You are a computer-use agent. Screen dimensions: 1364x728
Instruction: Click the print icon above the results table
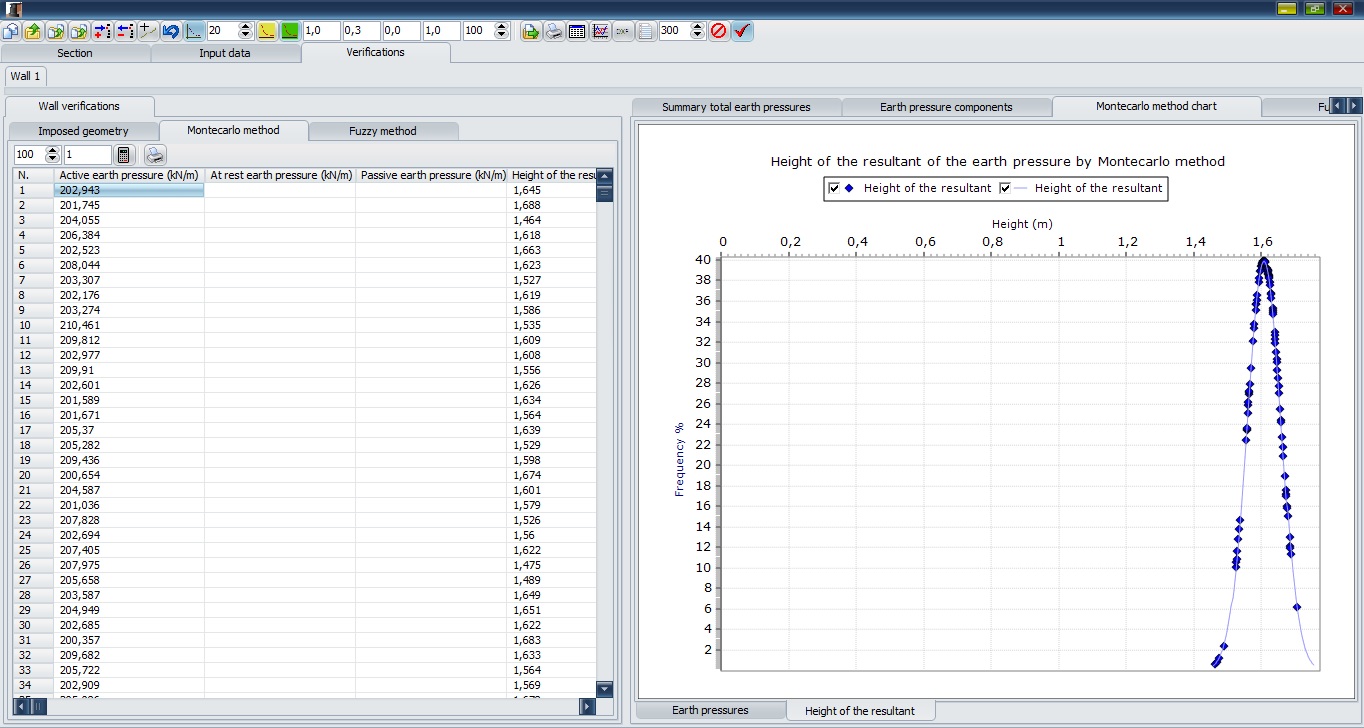pyautogui.click(x=155, y=155)
